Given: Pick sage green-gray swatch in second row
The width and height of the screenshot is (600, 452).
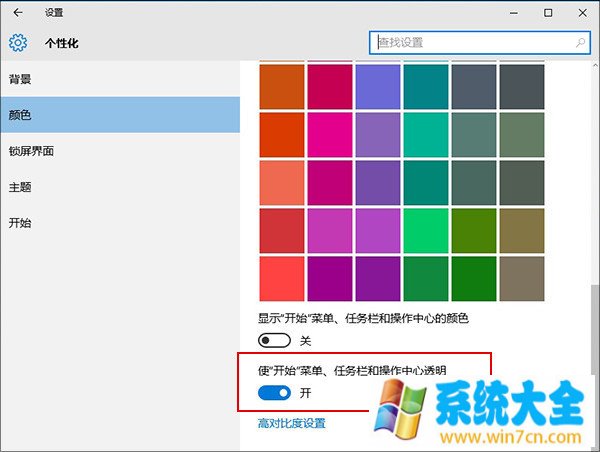Looking at the screenshot, I should tap(522, 135).
